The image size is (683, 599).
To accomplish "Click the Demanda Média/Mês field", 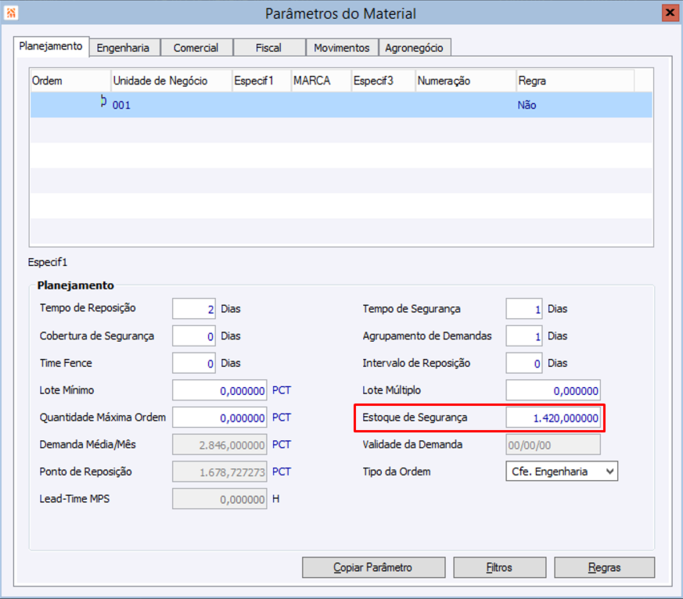I will coord(220,444).
